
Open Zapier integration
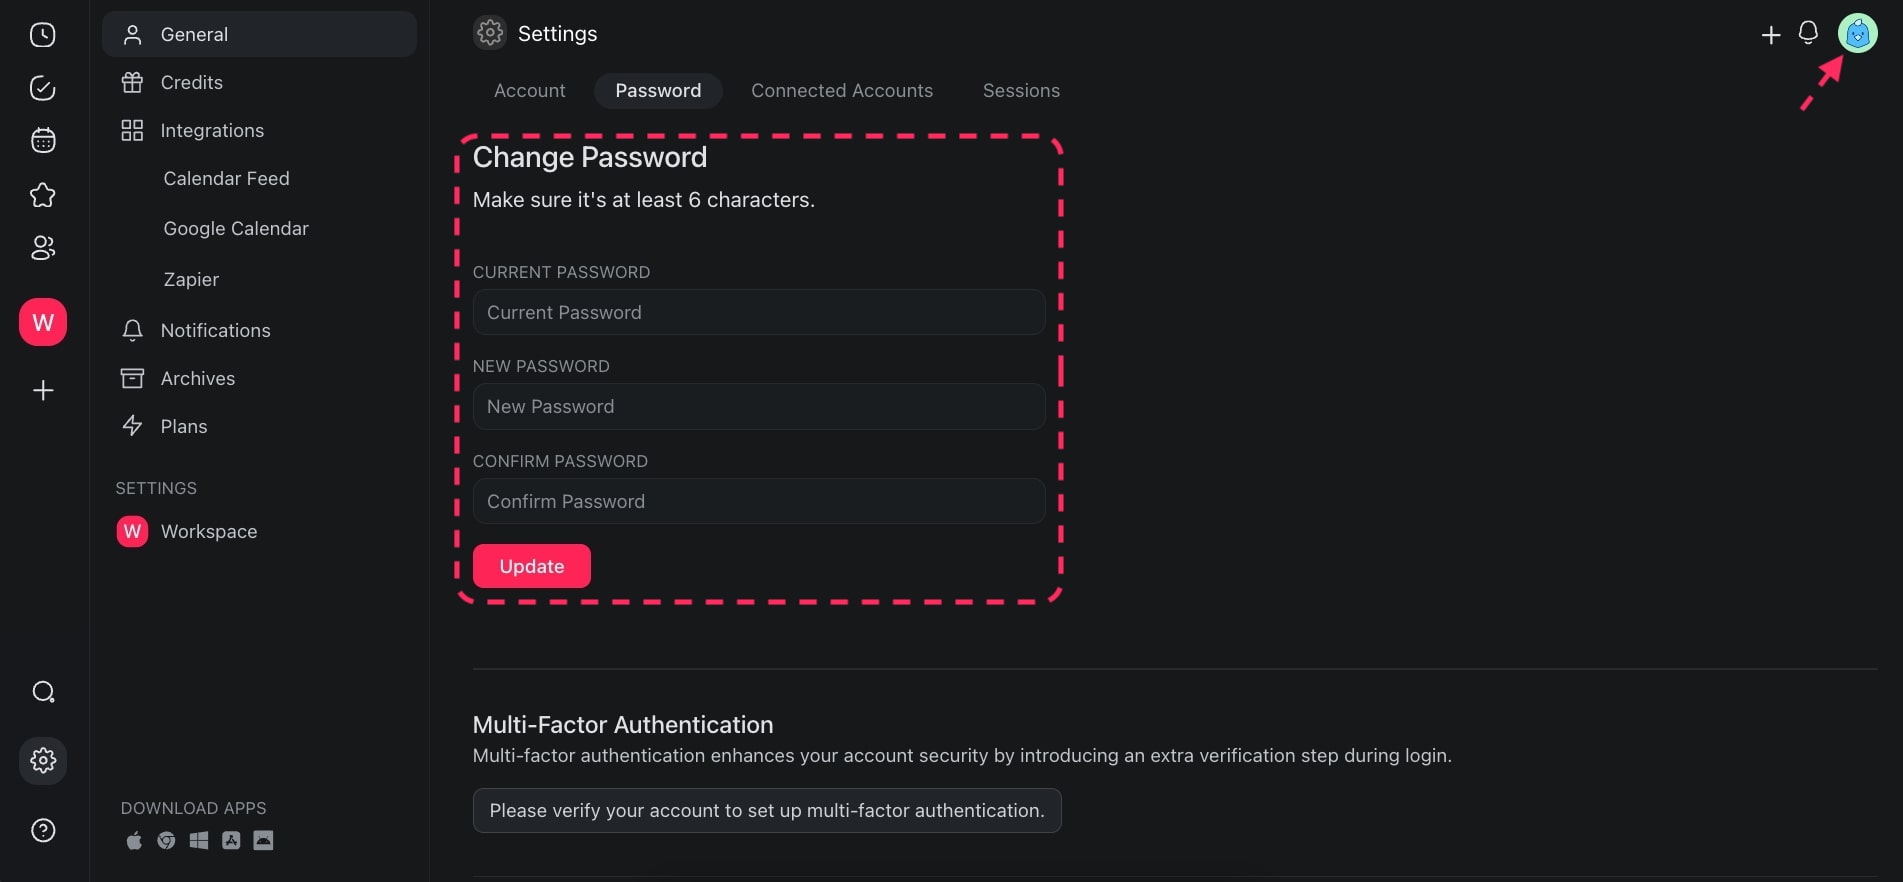point(191,280)
